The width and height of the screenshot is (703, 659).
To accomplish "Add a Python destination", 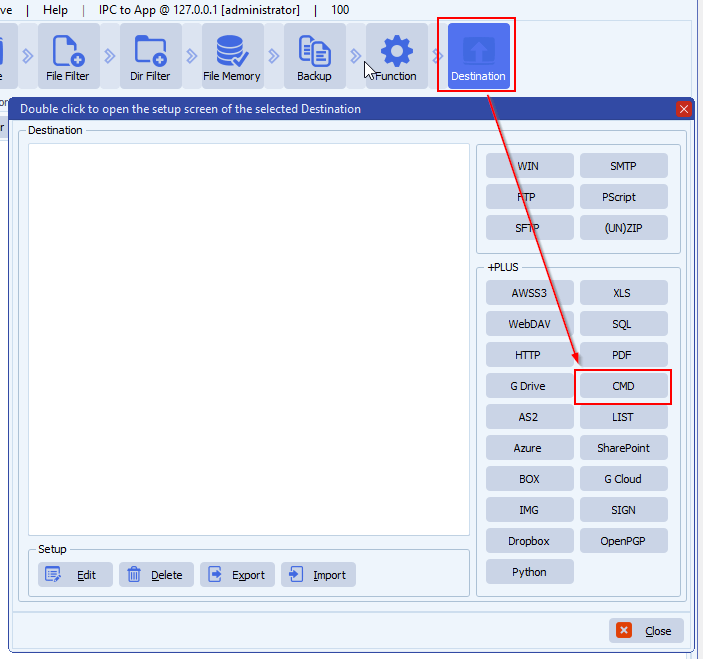I will [x=529, y=572].
